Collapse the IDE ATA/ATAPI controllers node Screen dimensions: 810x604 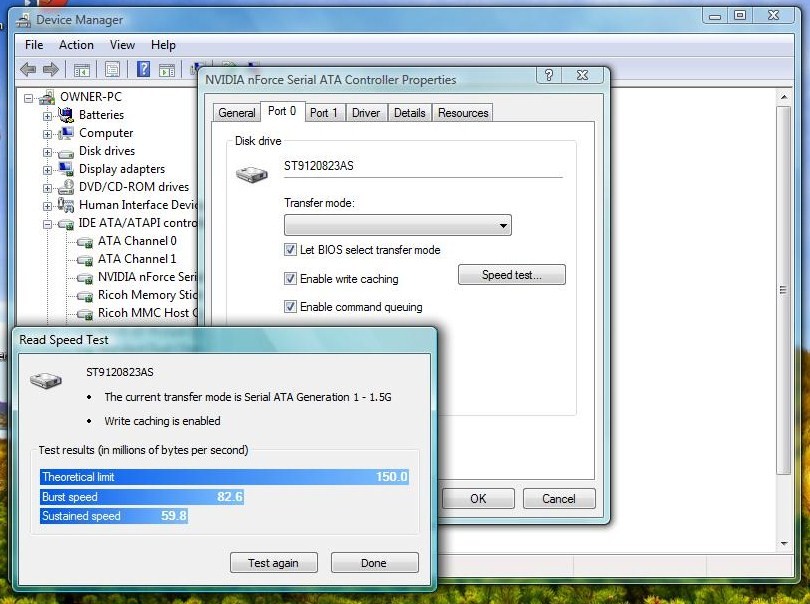tap(47, 224)
